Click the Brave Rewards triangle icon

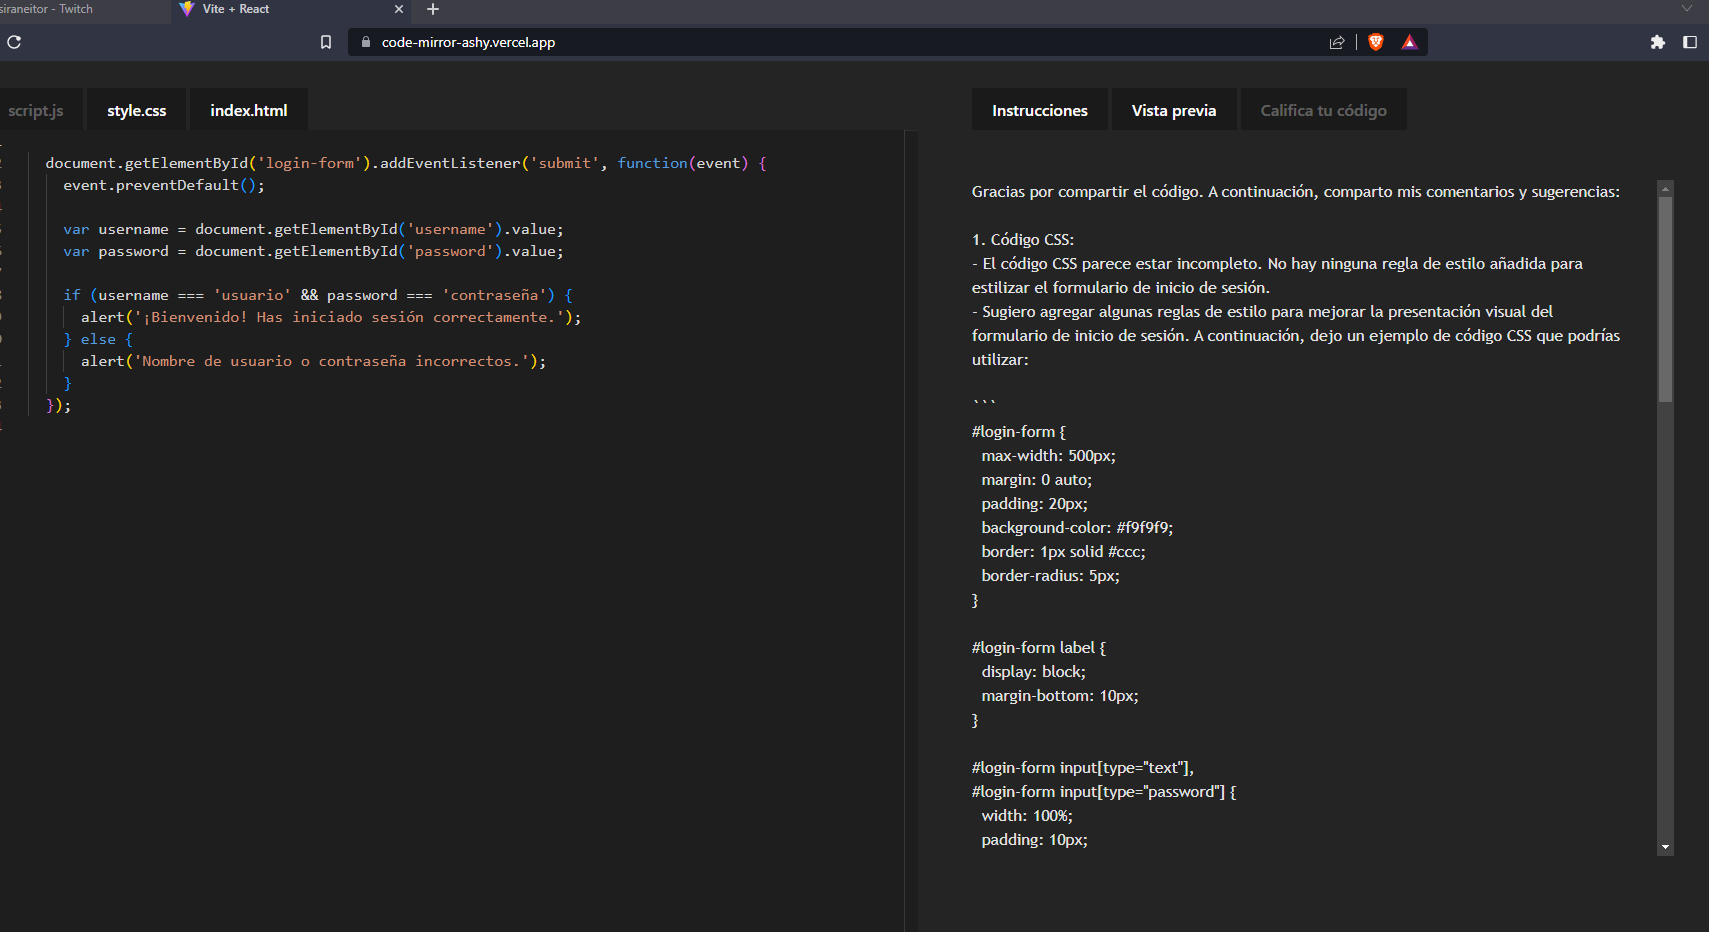coord(1409,42)
